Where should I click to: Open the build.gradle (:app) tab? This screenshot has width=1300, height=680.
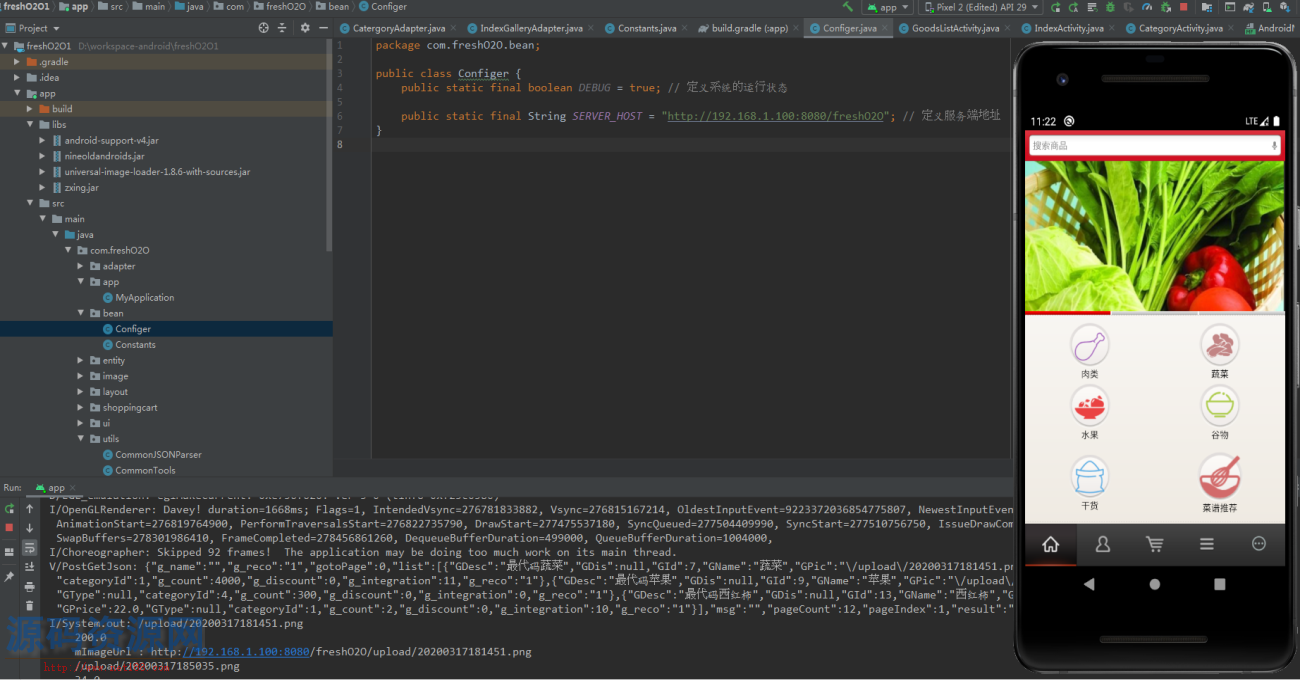click(x=748, y=28)
